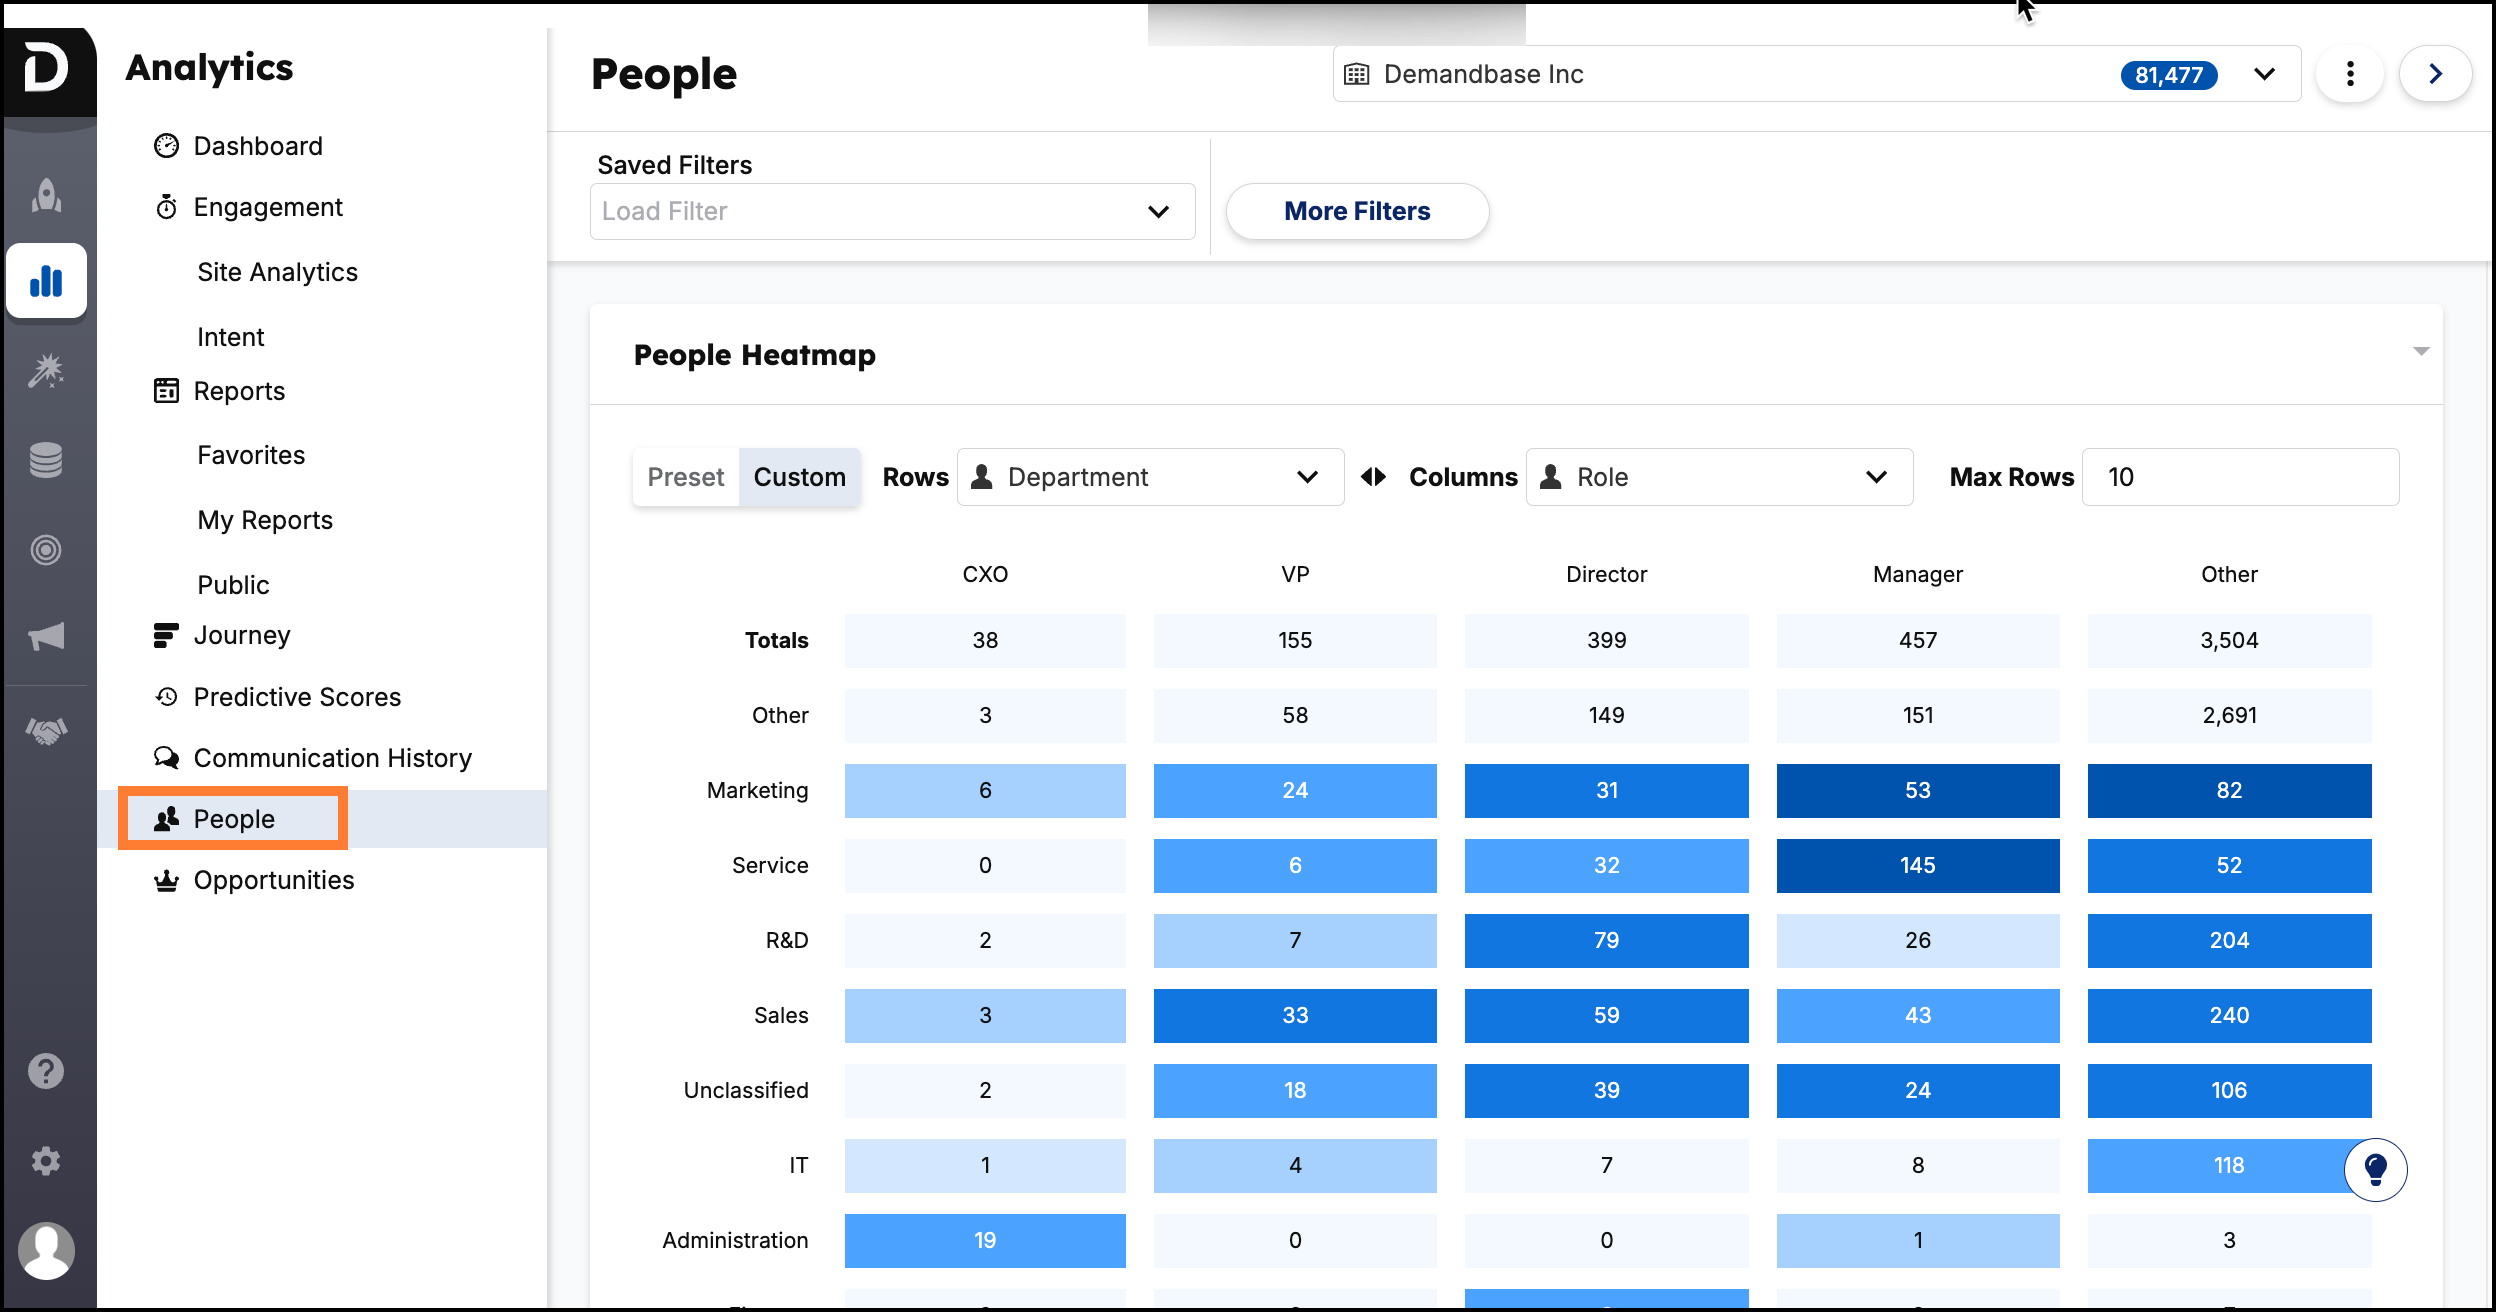Open Columns Role dropdown
2496x1312 pixels.
pyautogui.click(x=1719, y=477)
